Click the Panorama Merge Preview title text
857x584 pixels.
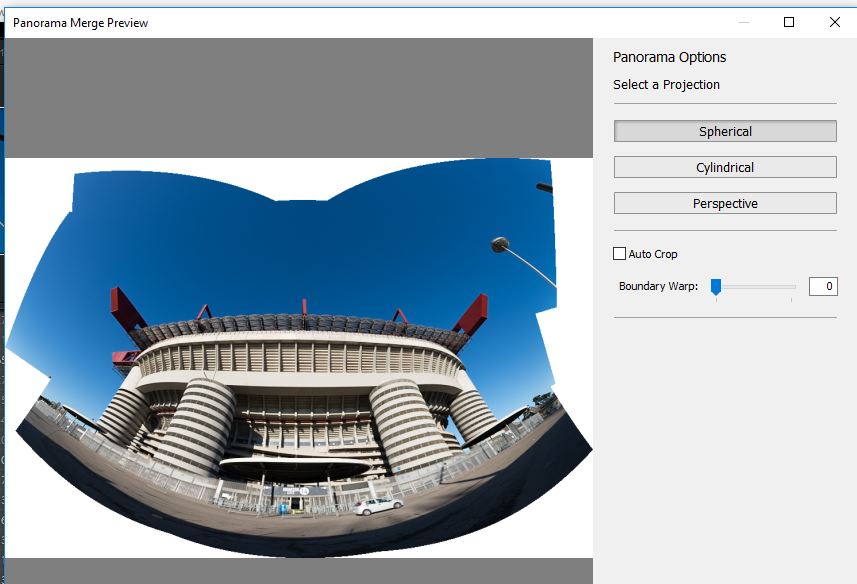click(x=80, y=23)
